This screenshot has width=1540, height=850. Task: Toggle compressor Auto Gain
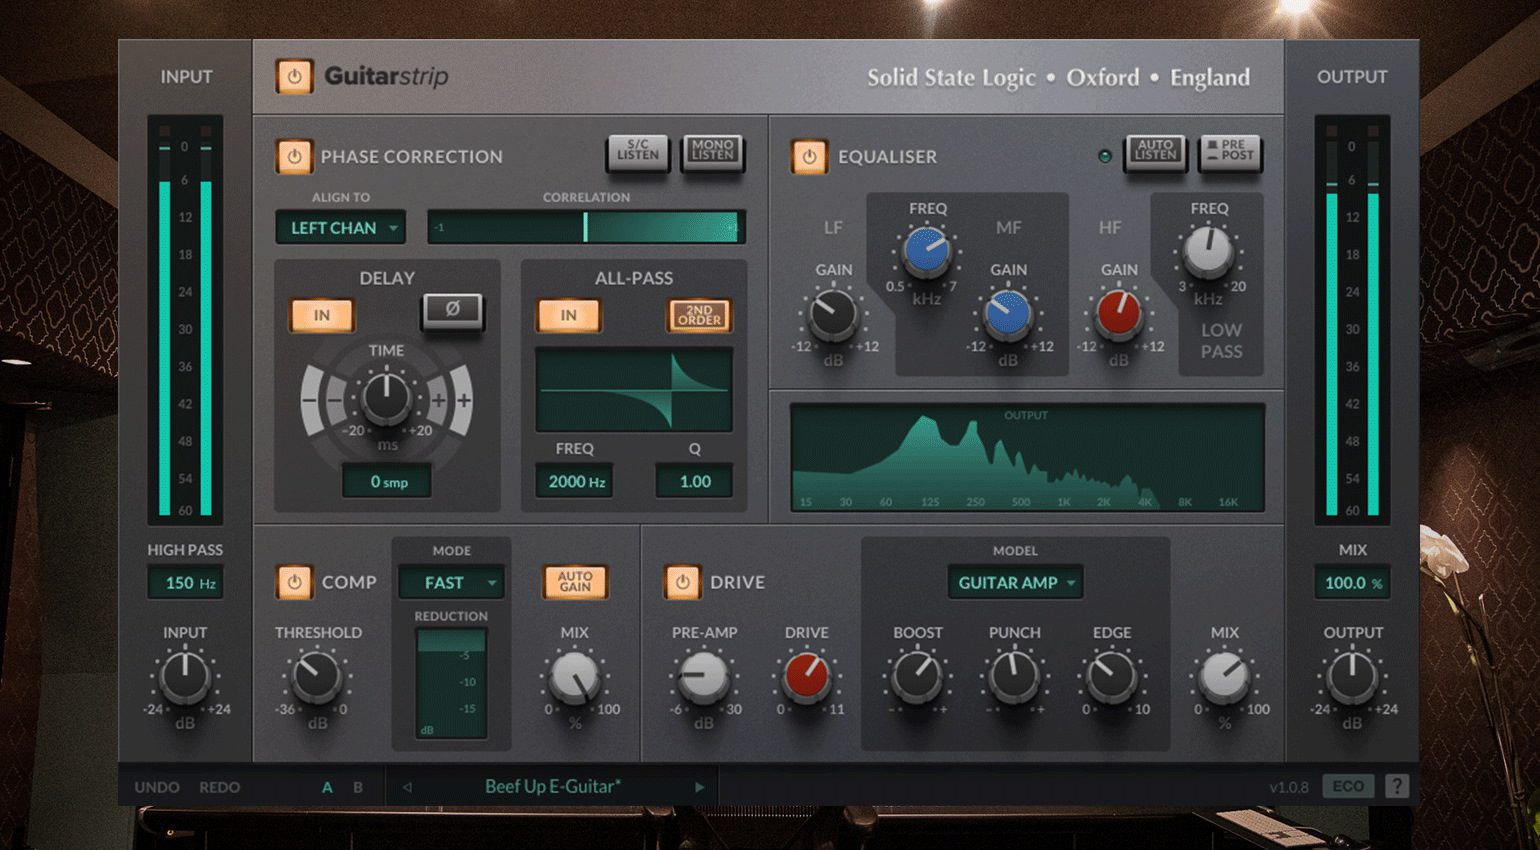pos(575,582)
